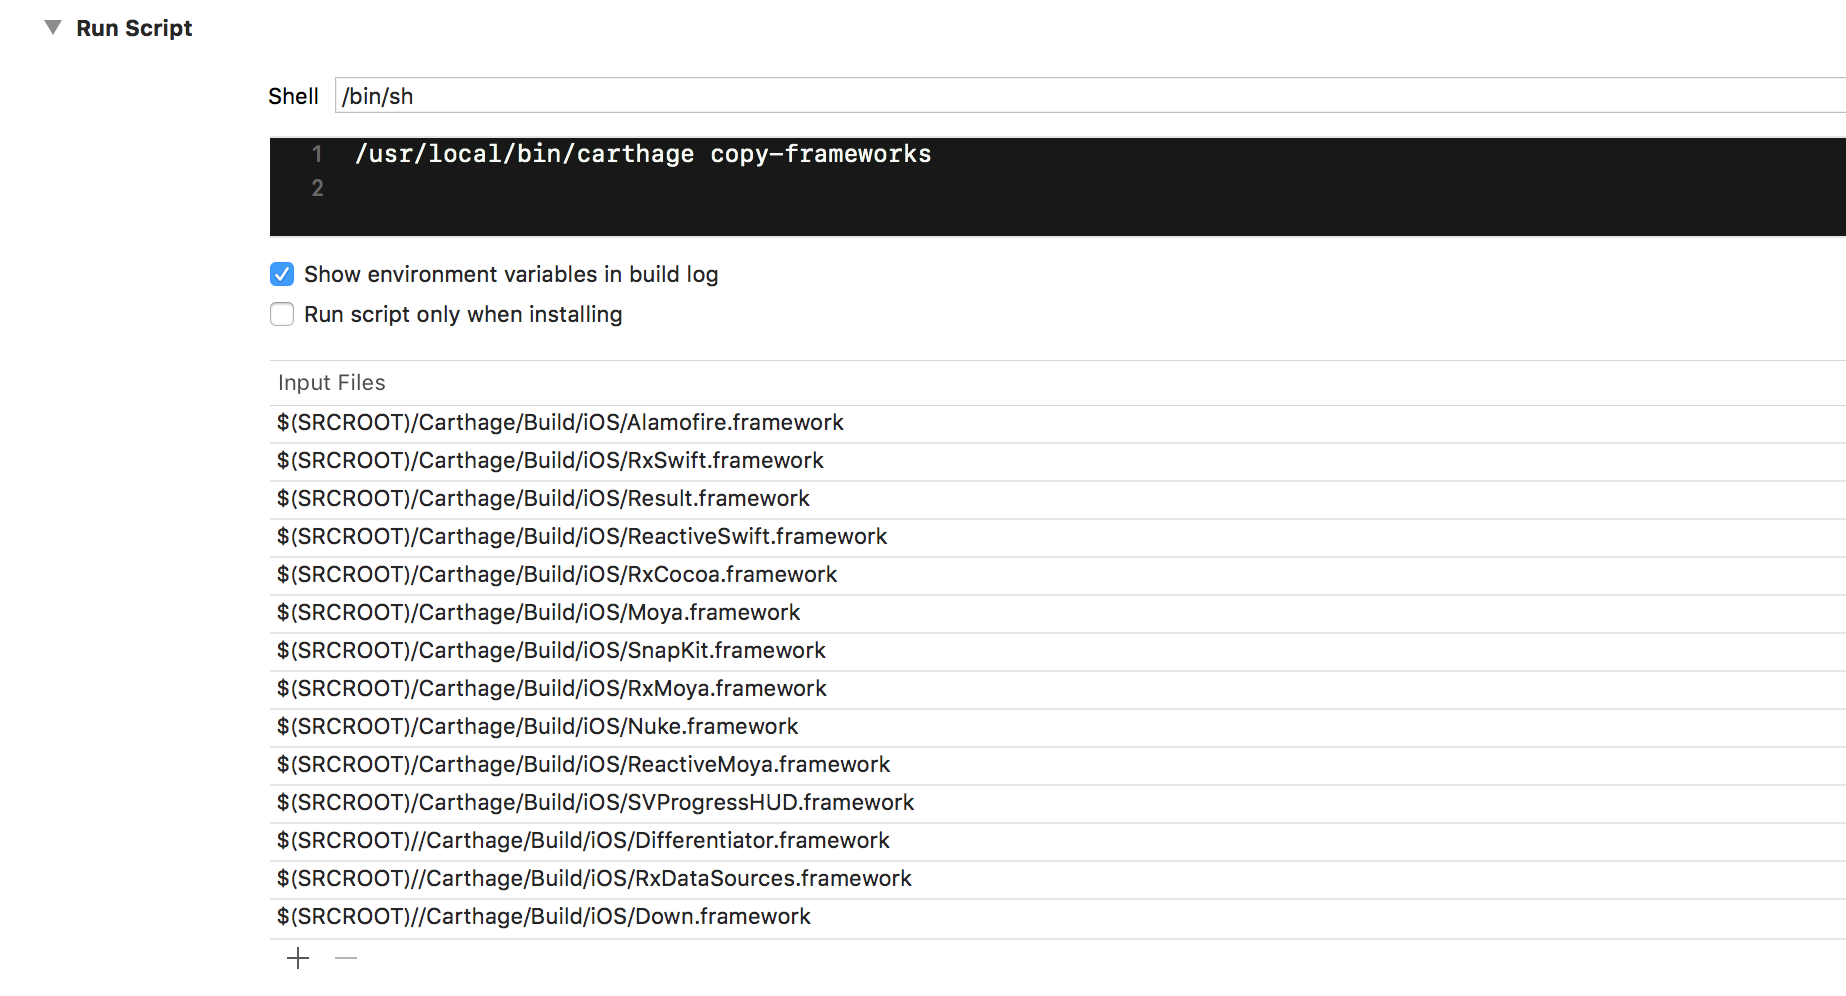The height and width of the screenshot is (996, 1846).
Task: Select the Nuke.framework input file row
Action: tap(537, 727)
